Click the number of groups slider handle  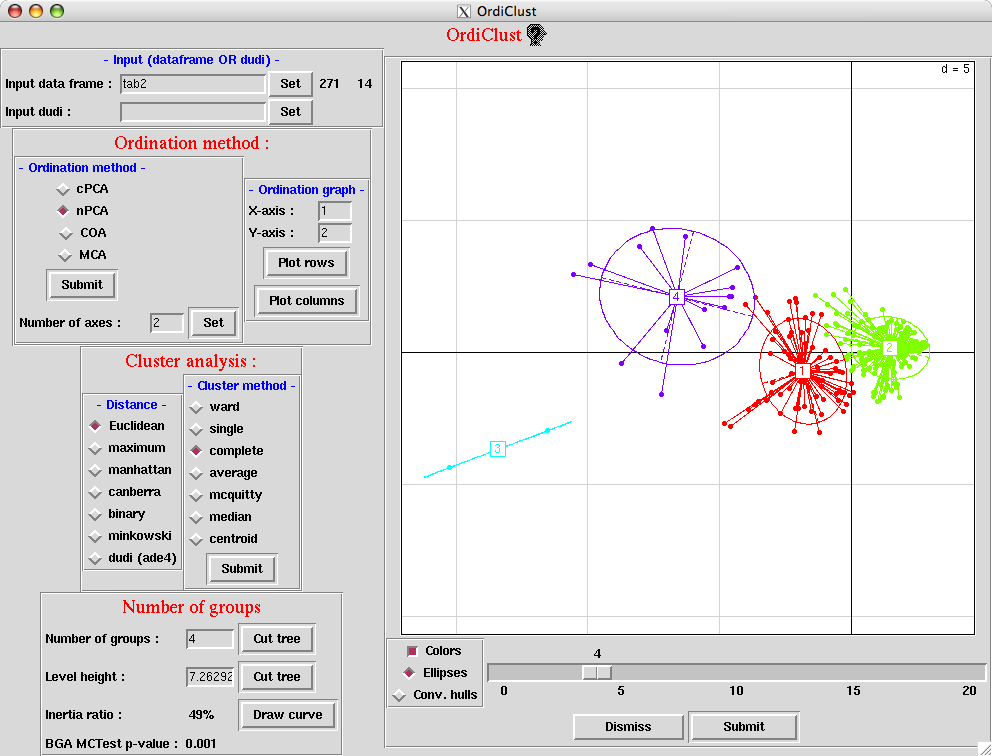pyautogui.click(x=597, y=673)
